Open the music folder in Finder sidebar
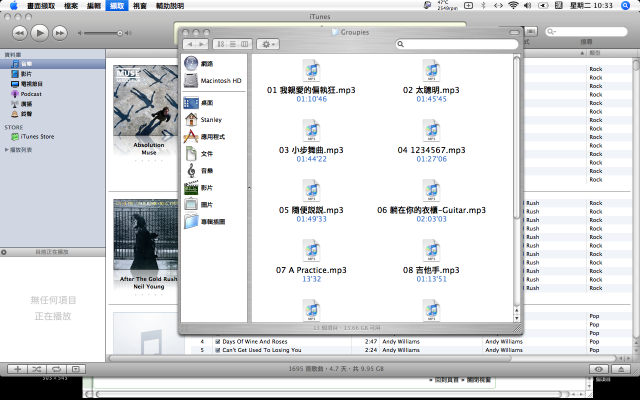640x400 pixels. pos(199,171)
